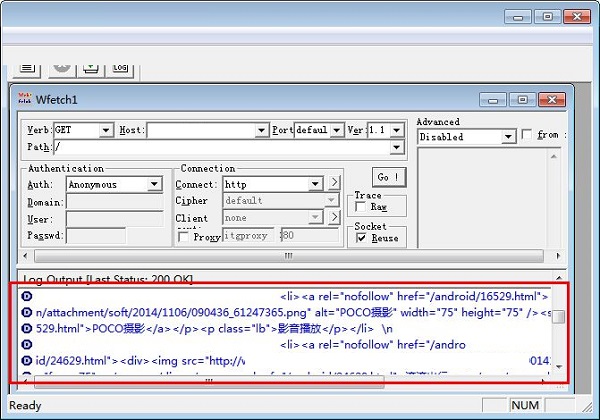Click the first blue D log entry icon
600x420 pixels.
(x=27, y=297)
